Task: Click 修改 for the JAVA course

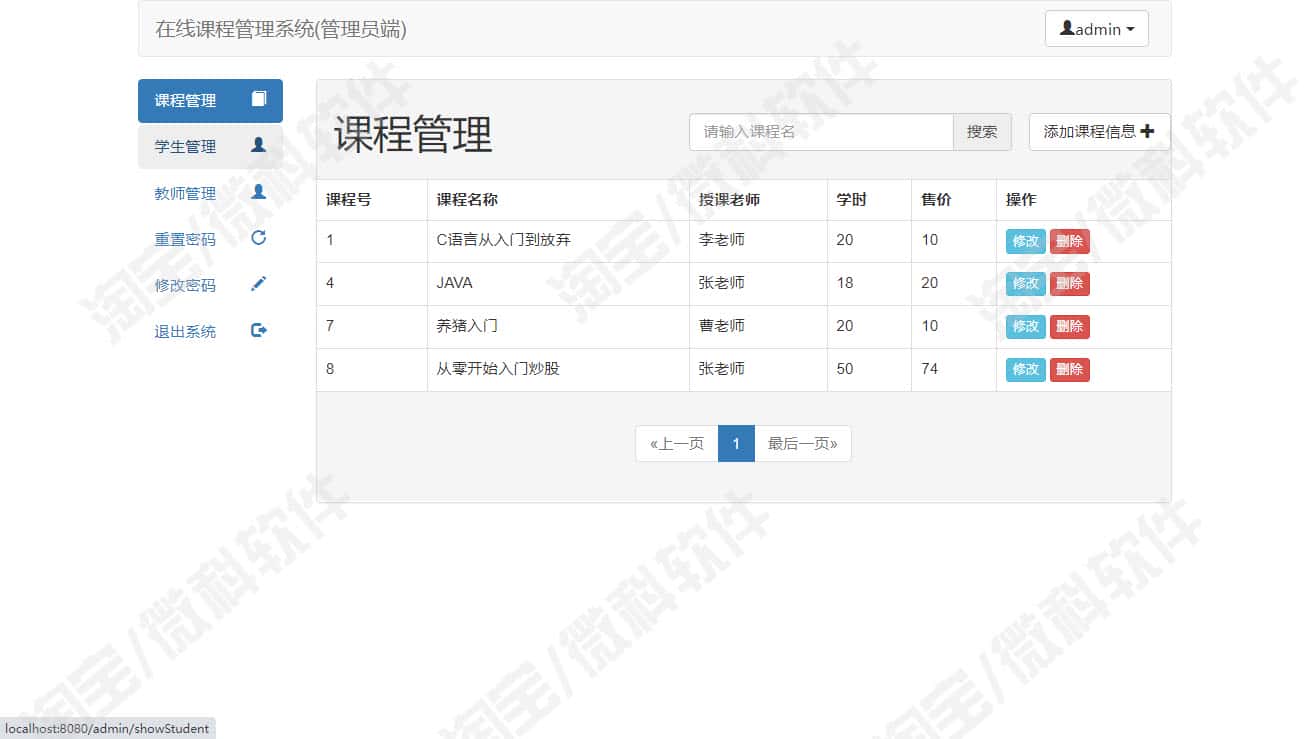Action: pos(1025,284)
